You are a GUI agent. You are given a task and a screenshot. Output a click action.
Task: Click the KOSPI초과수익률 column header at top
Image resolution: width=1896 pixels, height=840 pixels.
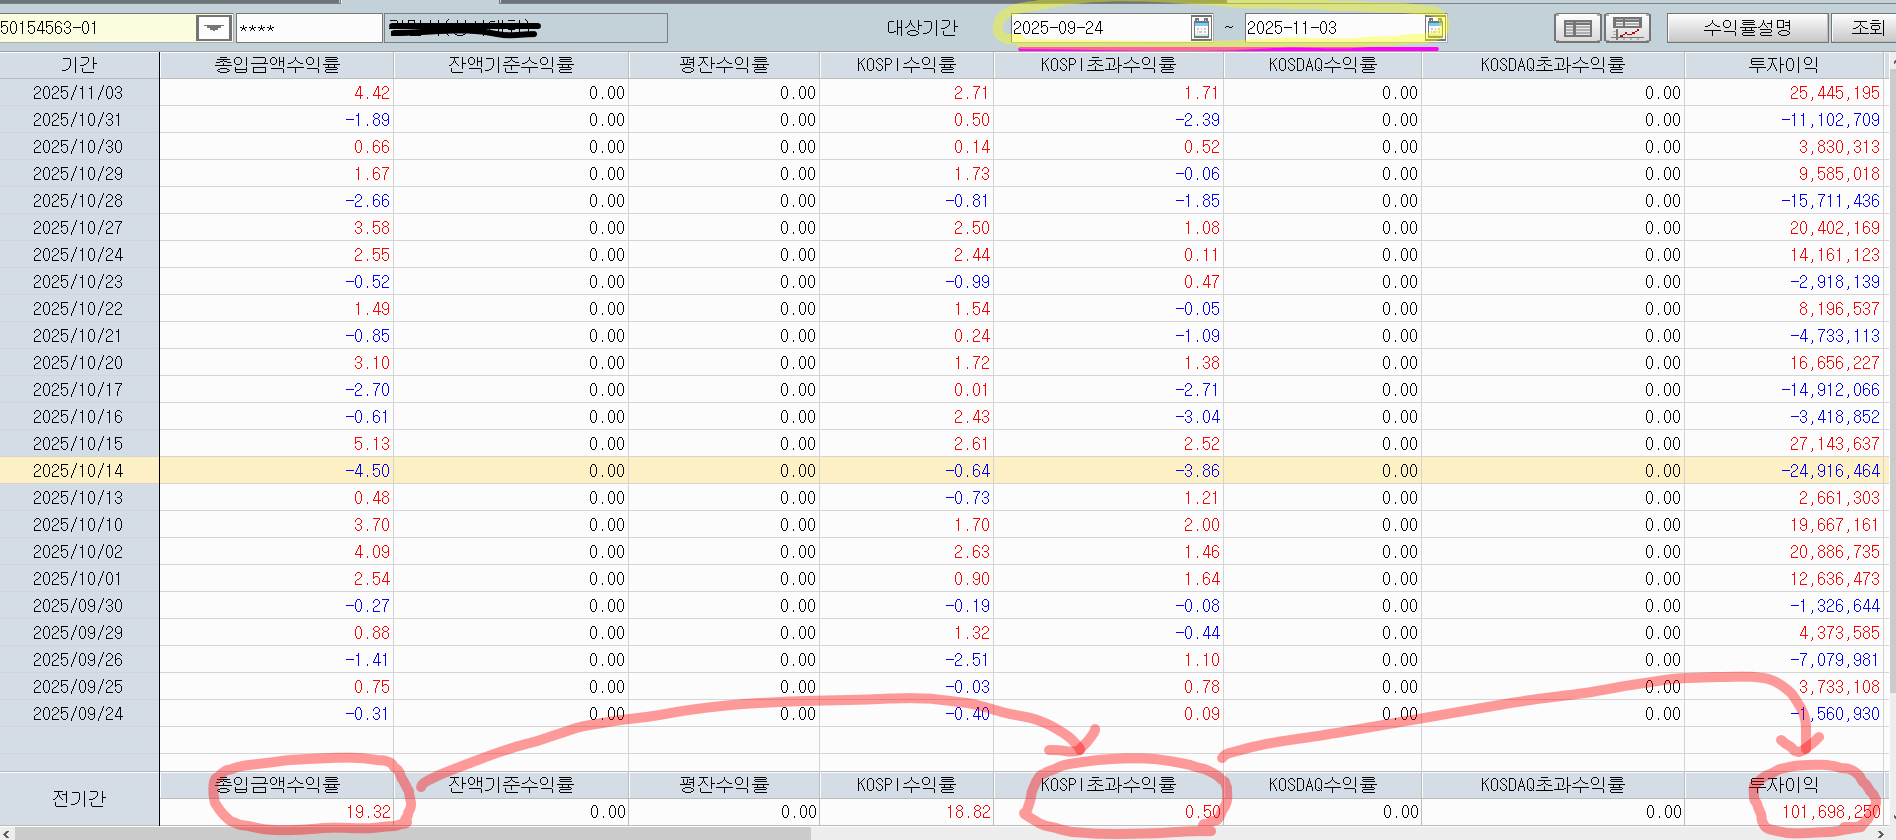click(x=1108, y=65)
